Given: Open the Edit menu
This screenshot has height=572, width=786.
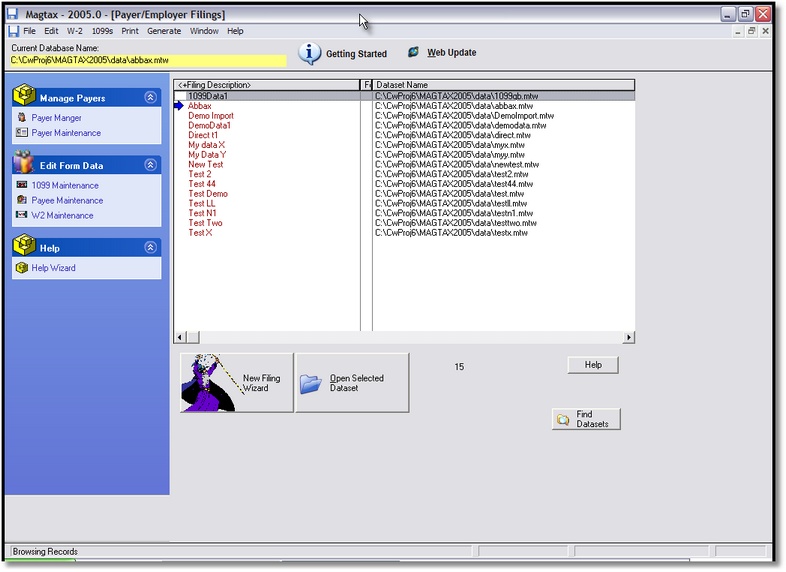Looking at the screenshot, I should coord(51,31).
